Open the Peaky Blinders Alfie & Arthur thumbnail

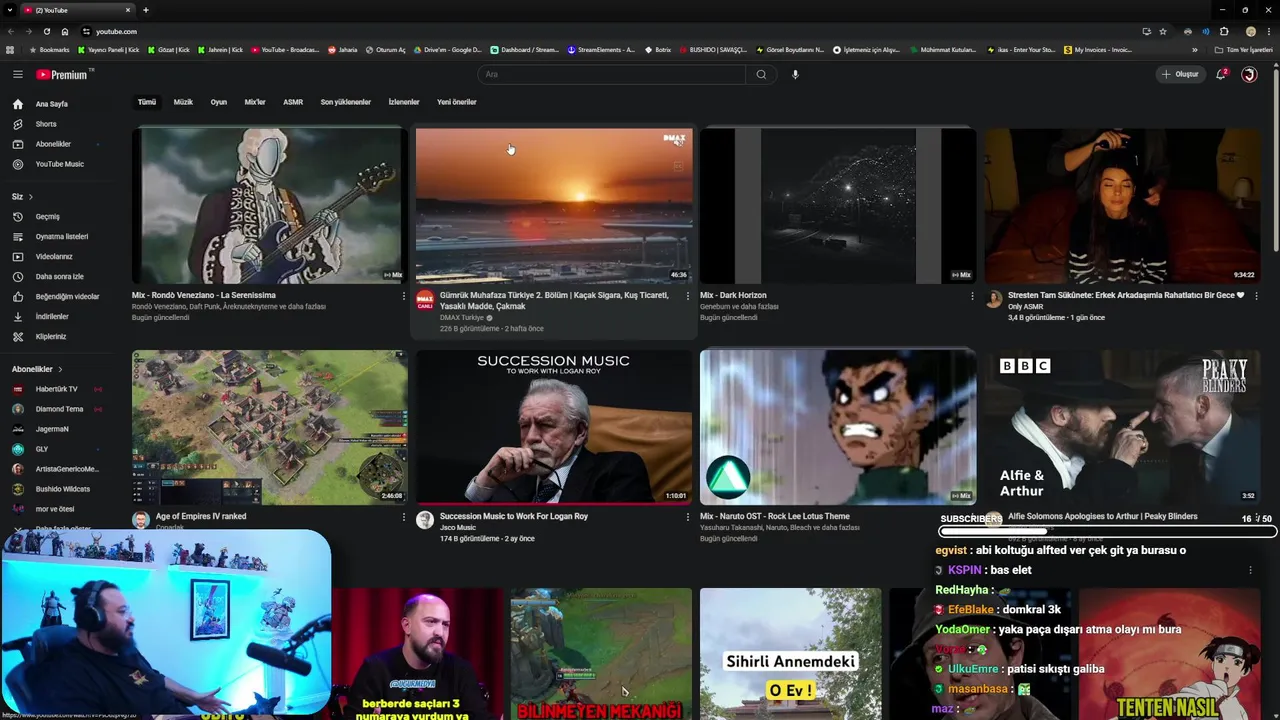(1122, 427)
